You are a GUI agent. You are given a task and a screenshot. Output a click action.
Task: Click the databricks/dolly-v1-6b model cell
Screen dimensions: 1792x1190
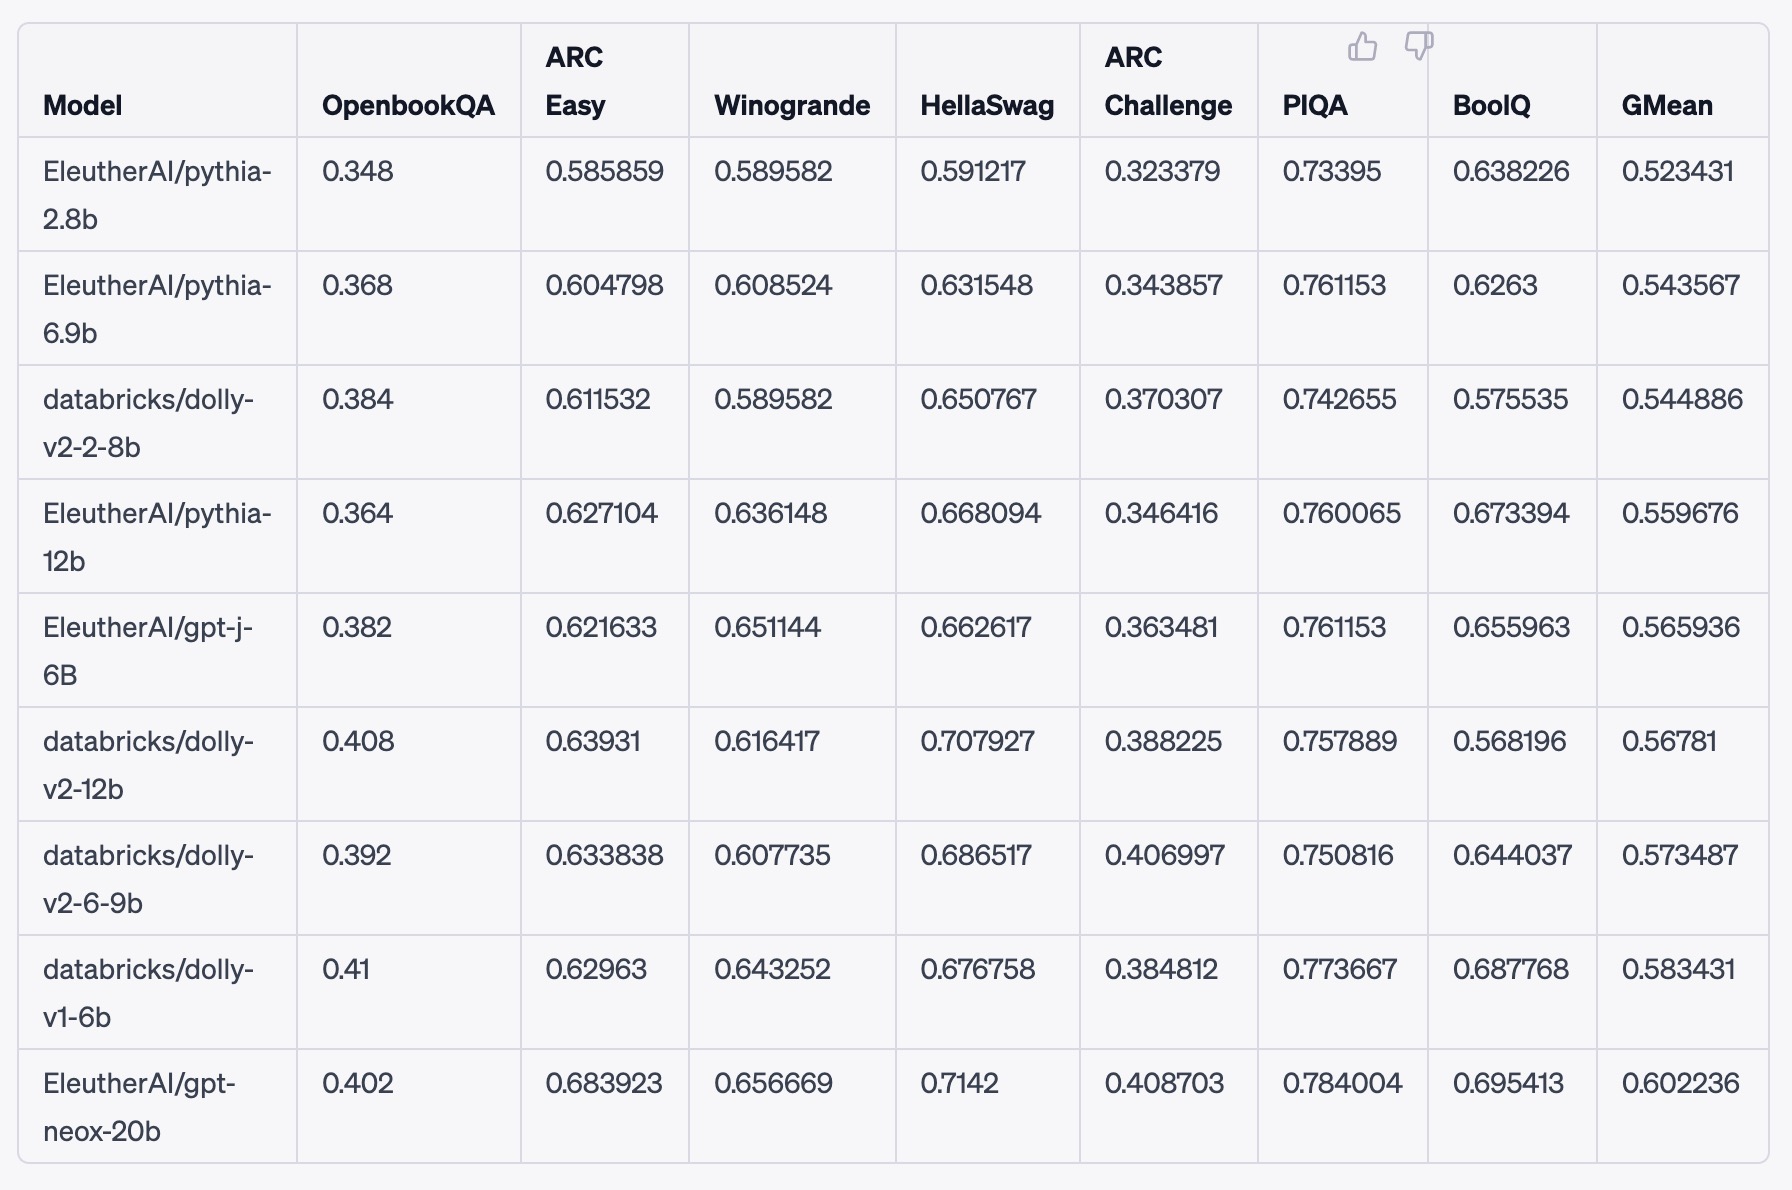pos(148,993)
